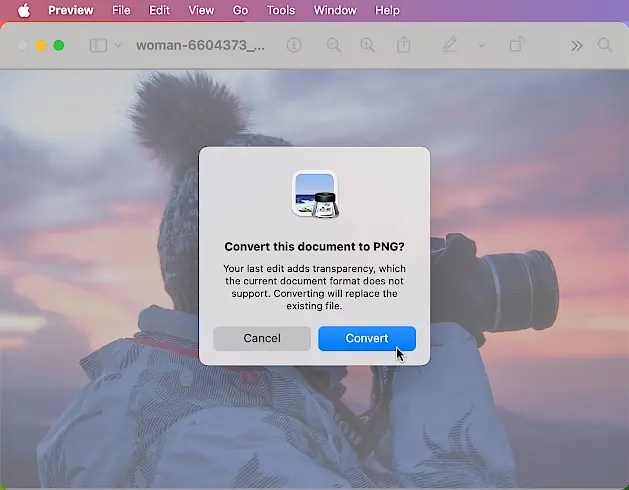Open the Apple menu

click(x=24, y=10)
